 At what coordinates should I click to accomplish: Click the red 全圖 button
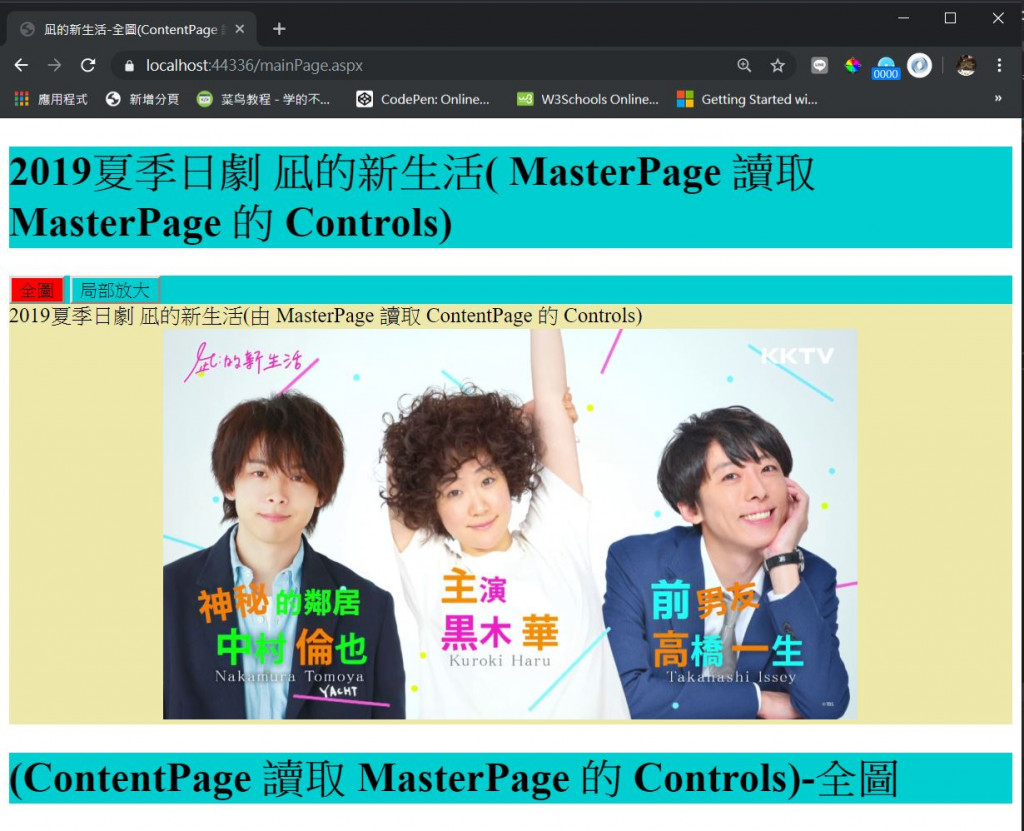(37, 289)
